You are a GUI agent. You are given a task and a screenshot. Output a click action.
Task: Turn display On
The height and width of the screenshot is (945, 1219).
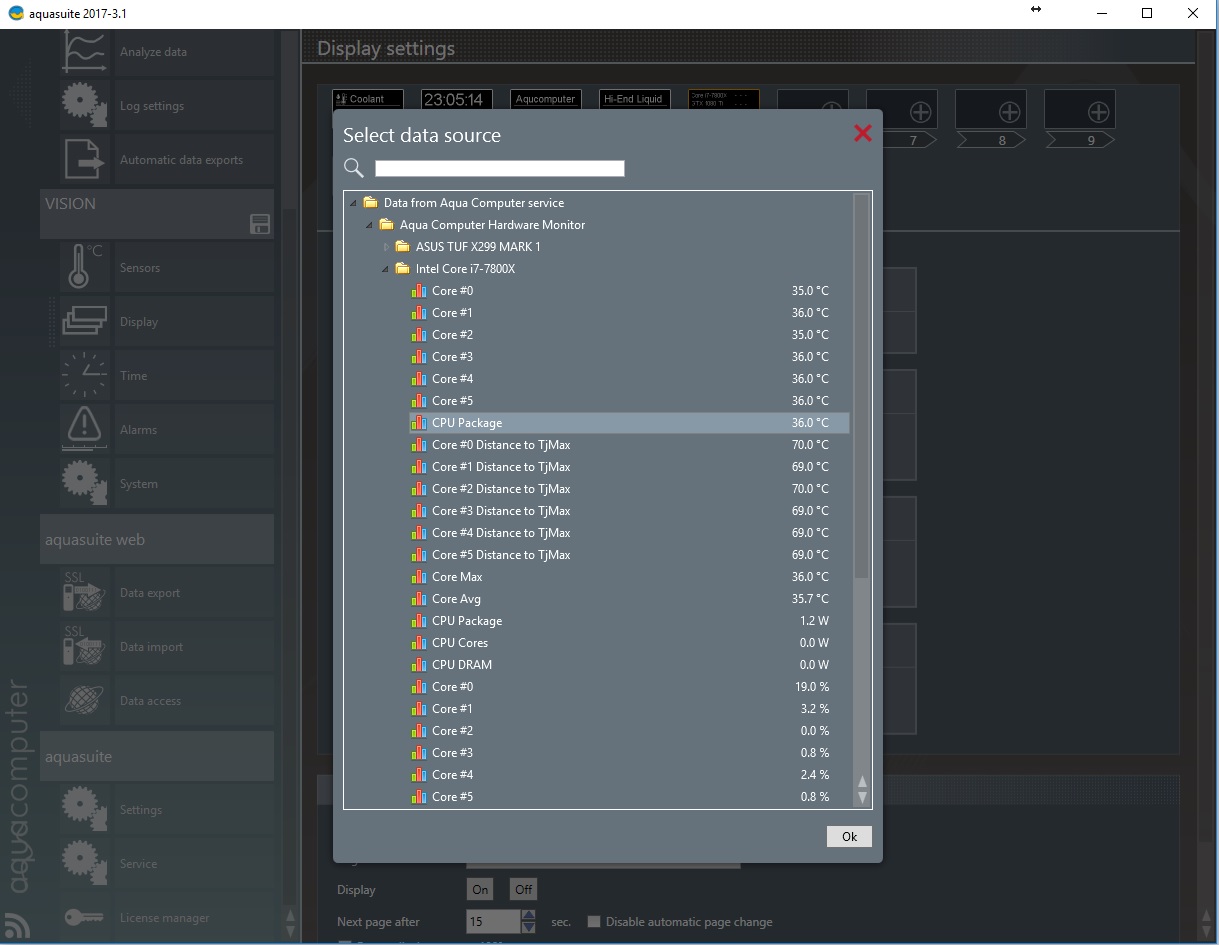(480, 889)
